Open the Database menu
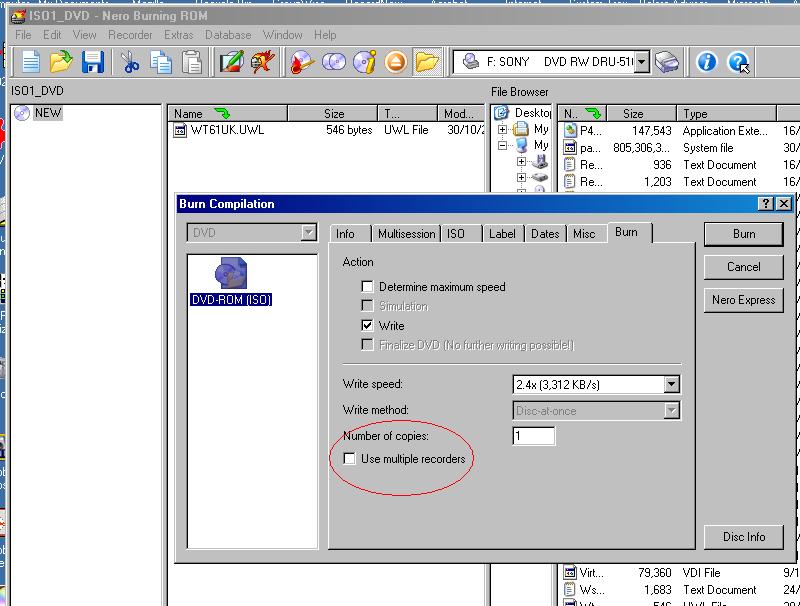 [x=228, y=35]
